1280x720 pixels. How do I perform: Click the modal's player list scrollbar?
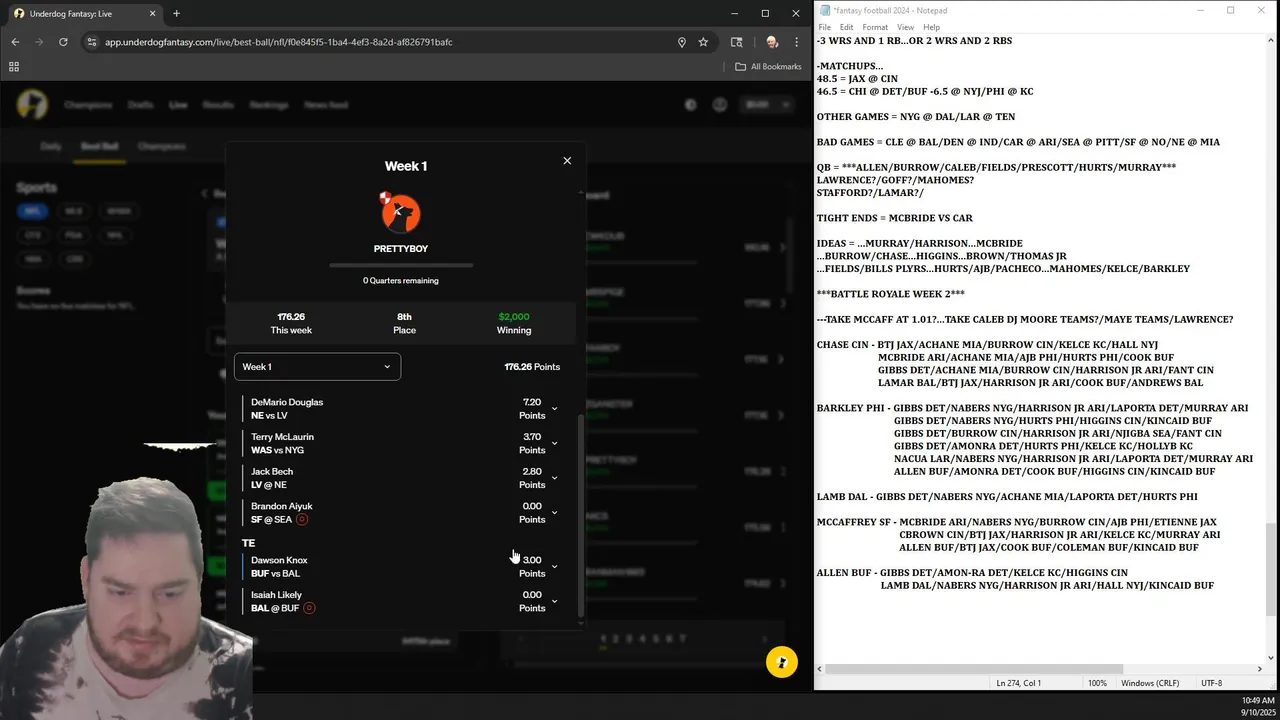tap(581, 515)
